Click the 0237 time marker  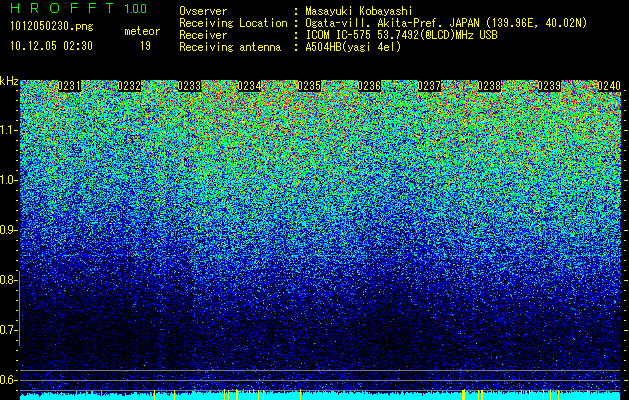pos(429,86)
